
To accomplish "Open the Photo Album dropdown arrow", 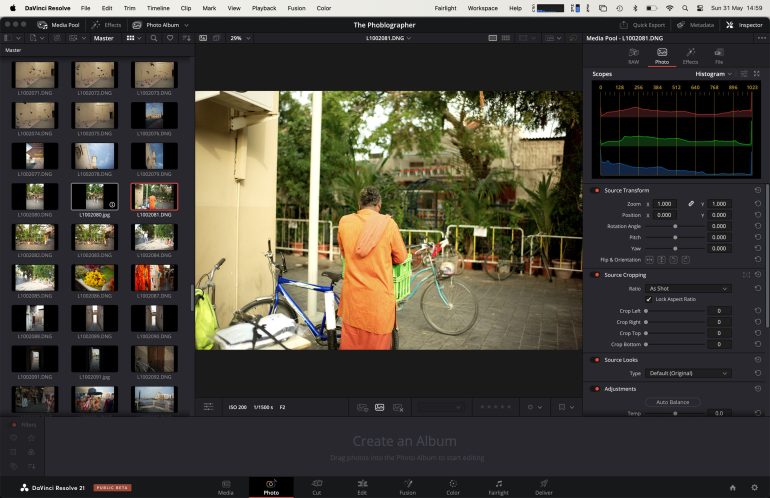I will [186, 25].
